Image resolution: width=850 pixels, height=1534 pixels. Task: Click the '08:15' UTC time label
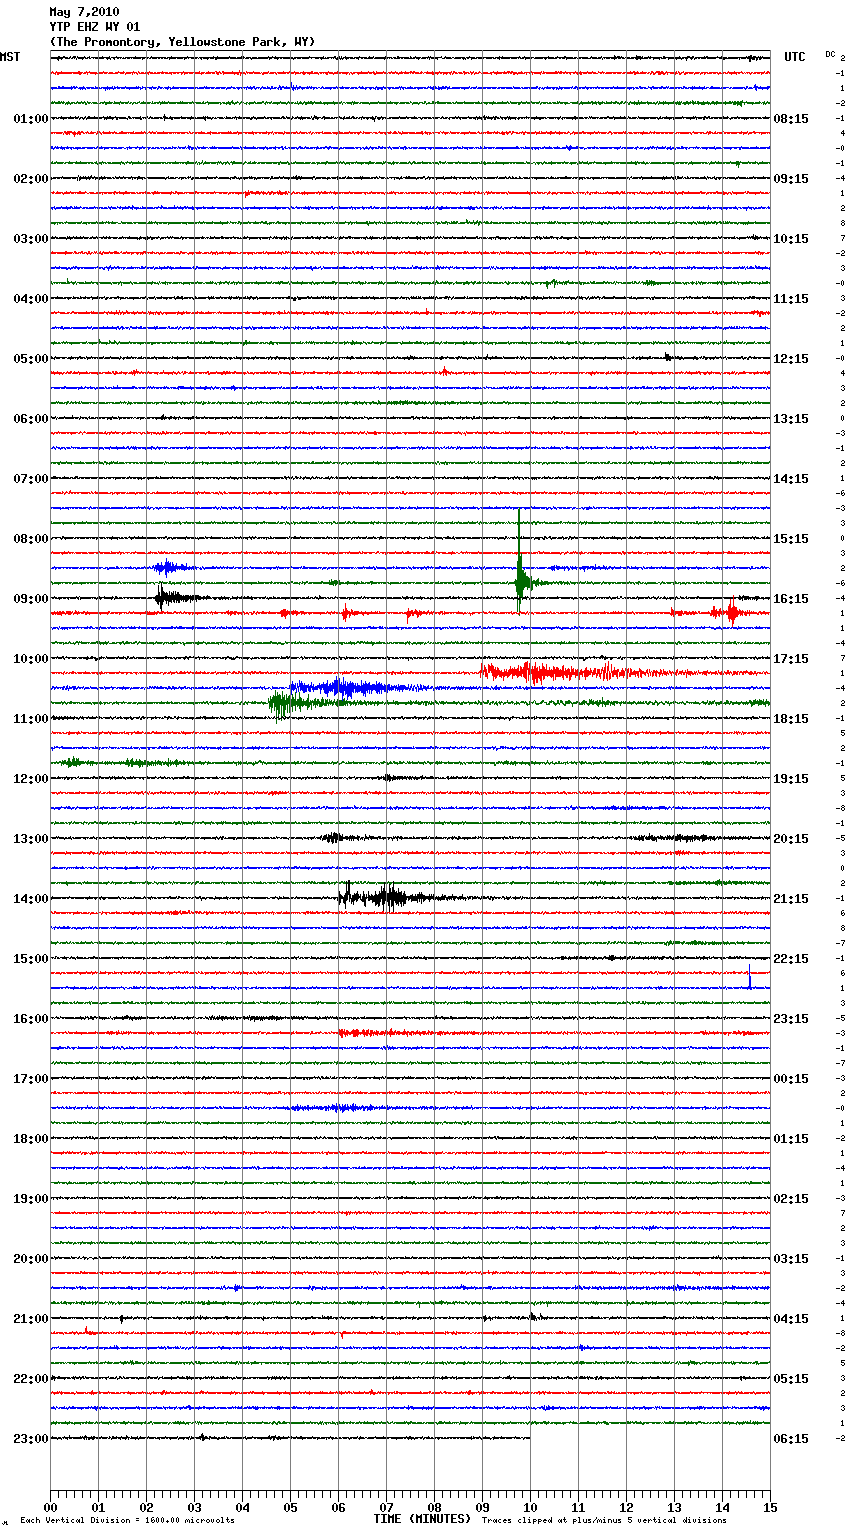coord(791,119)
